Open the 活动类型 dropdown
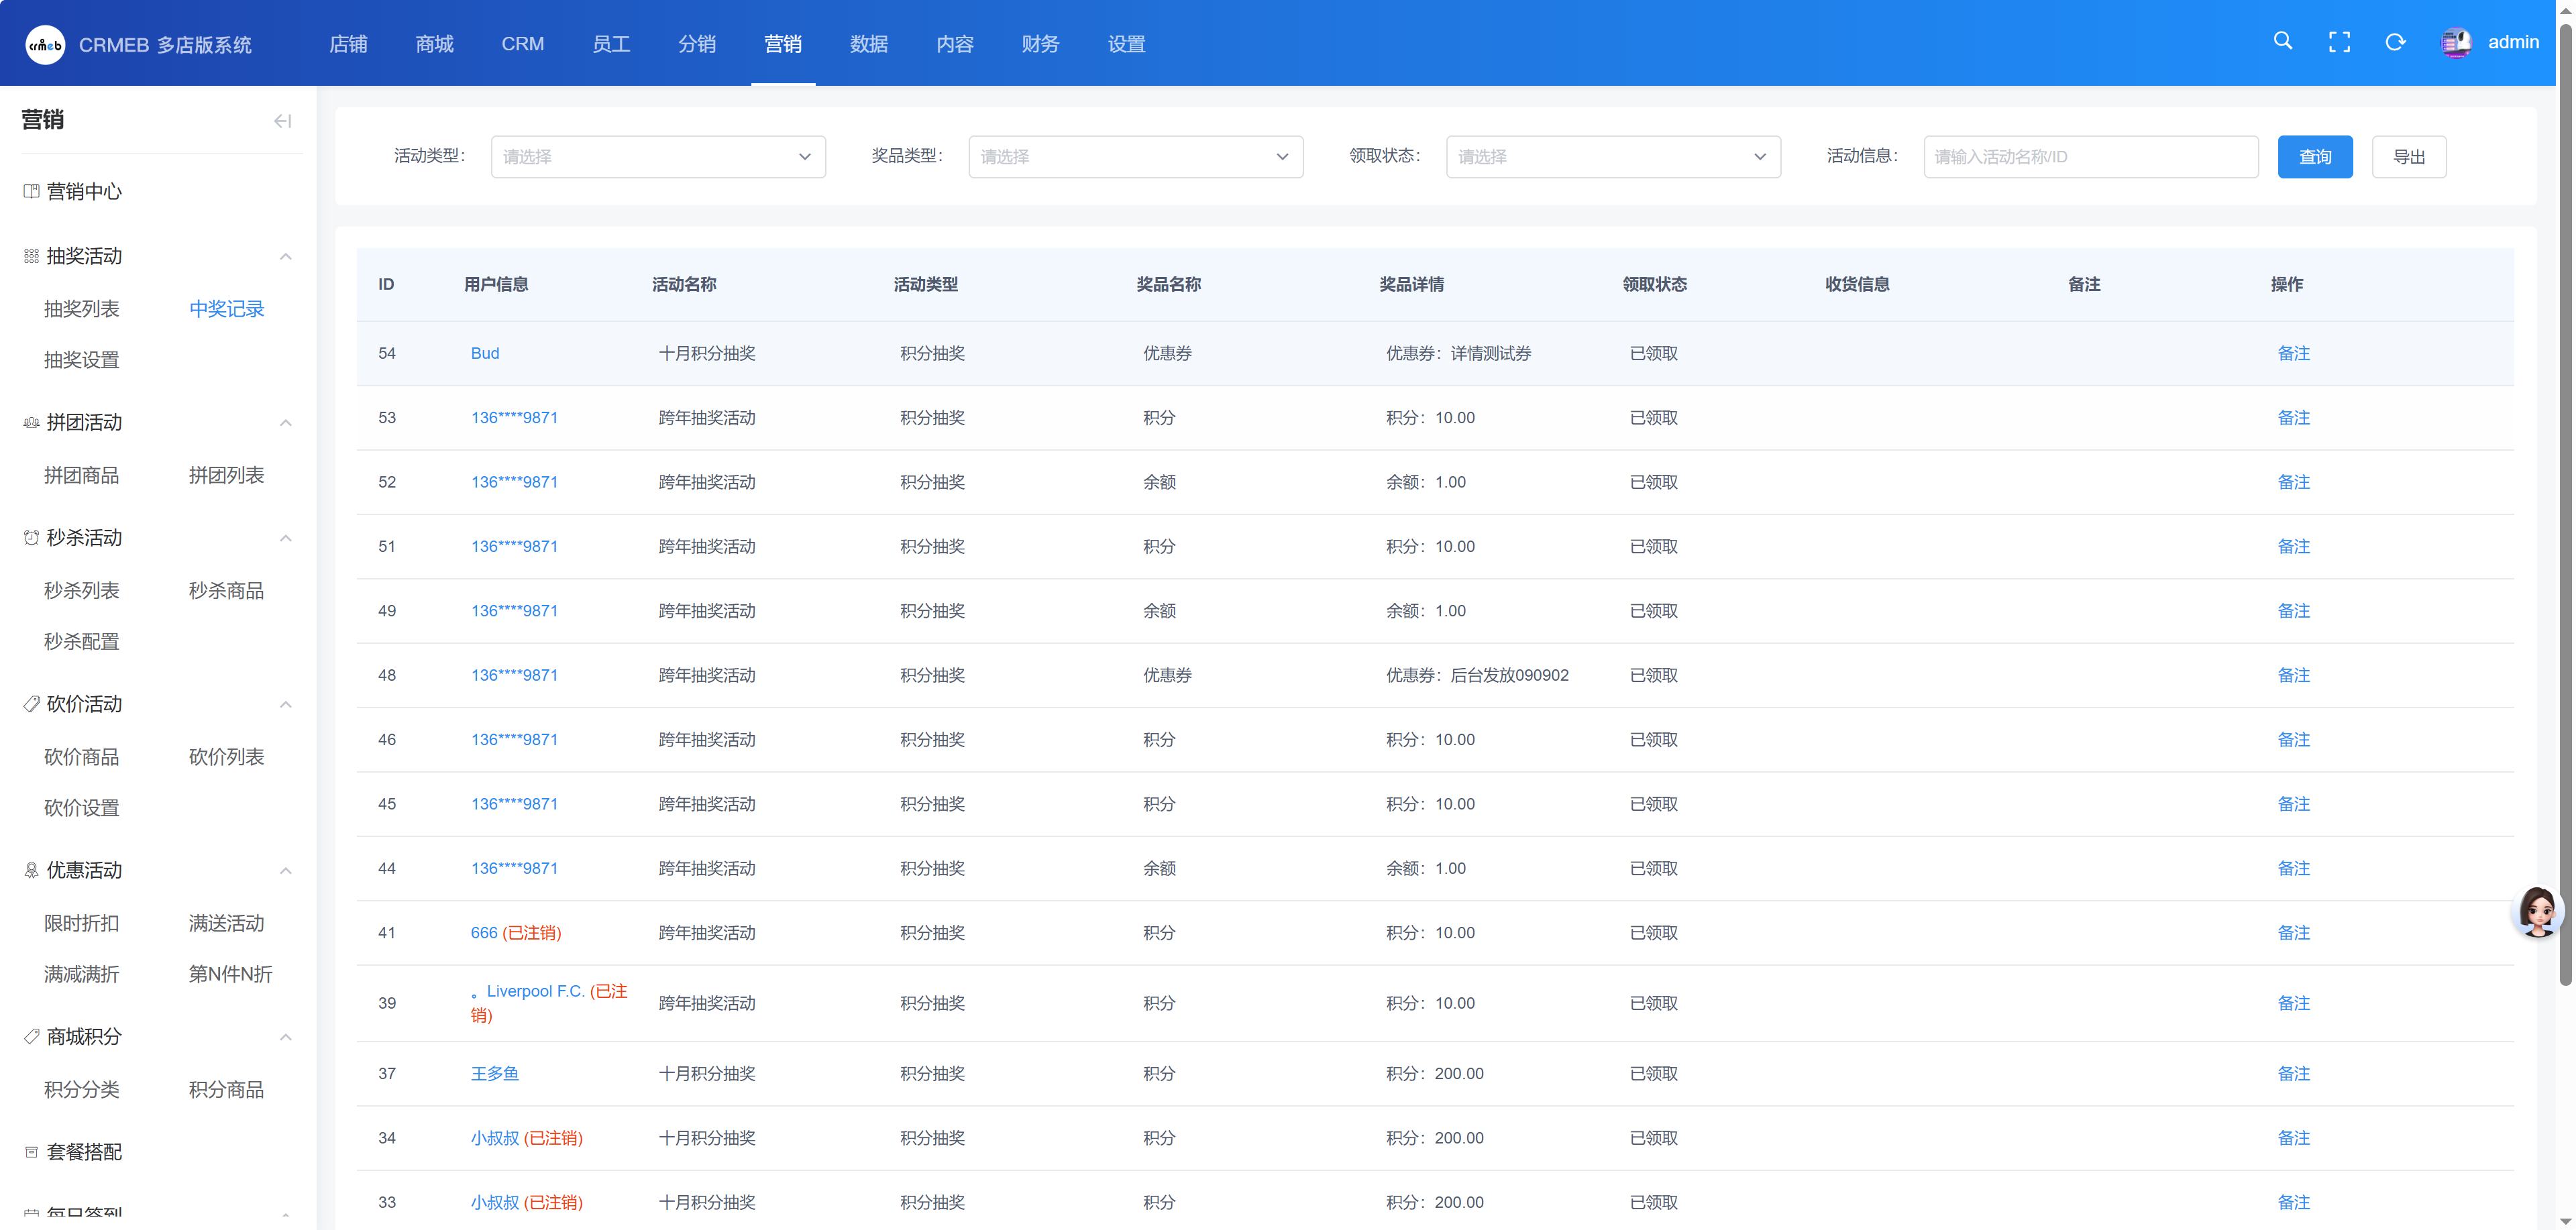 coord(658,157)
